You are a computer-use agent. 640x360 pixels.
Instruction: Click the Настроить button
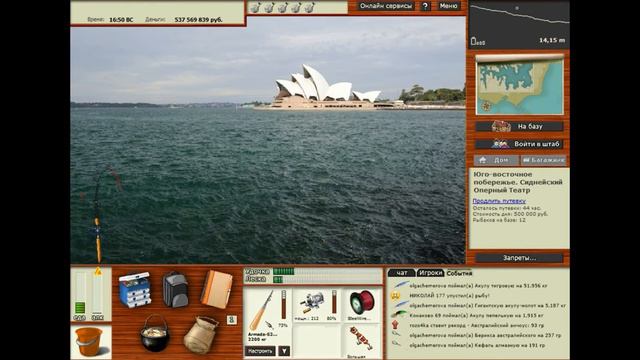coord(260,351)
